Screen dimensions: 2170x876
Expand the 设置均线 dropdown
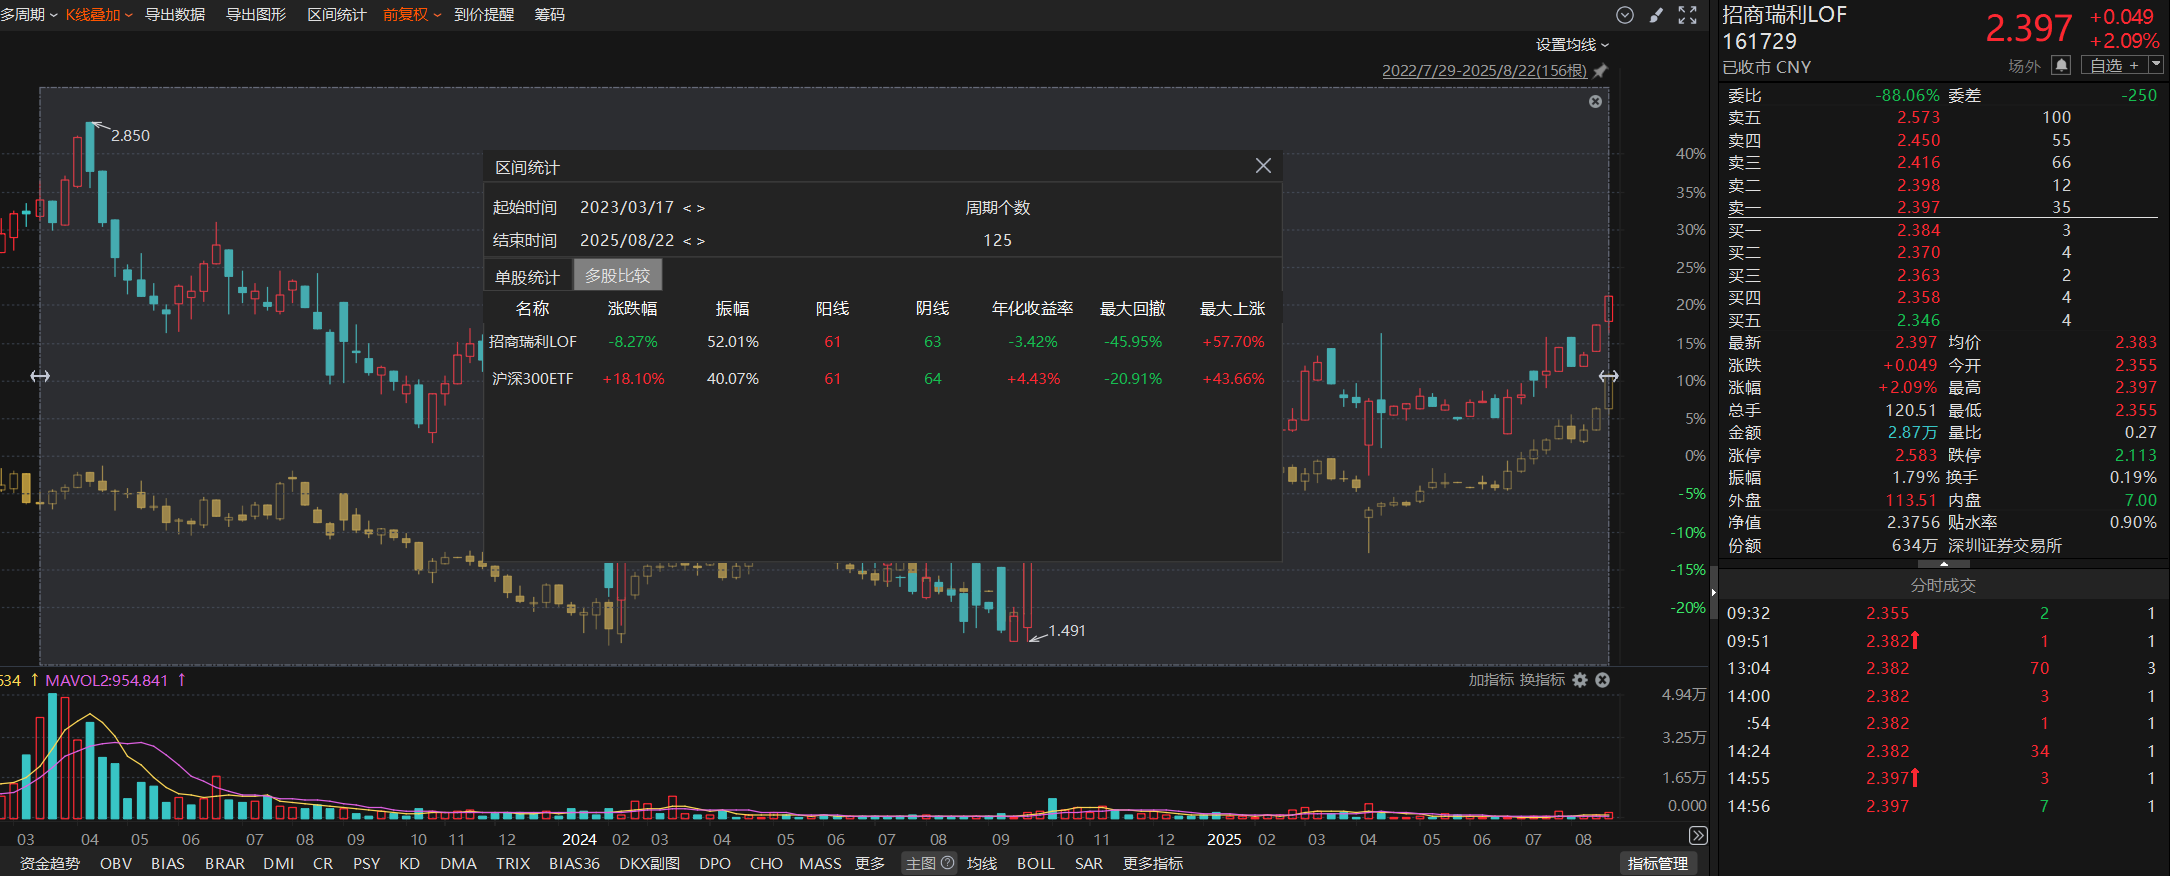coord(1572,45)
